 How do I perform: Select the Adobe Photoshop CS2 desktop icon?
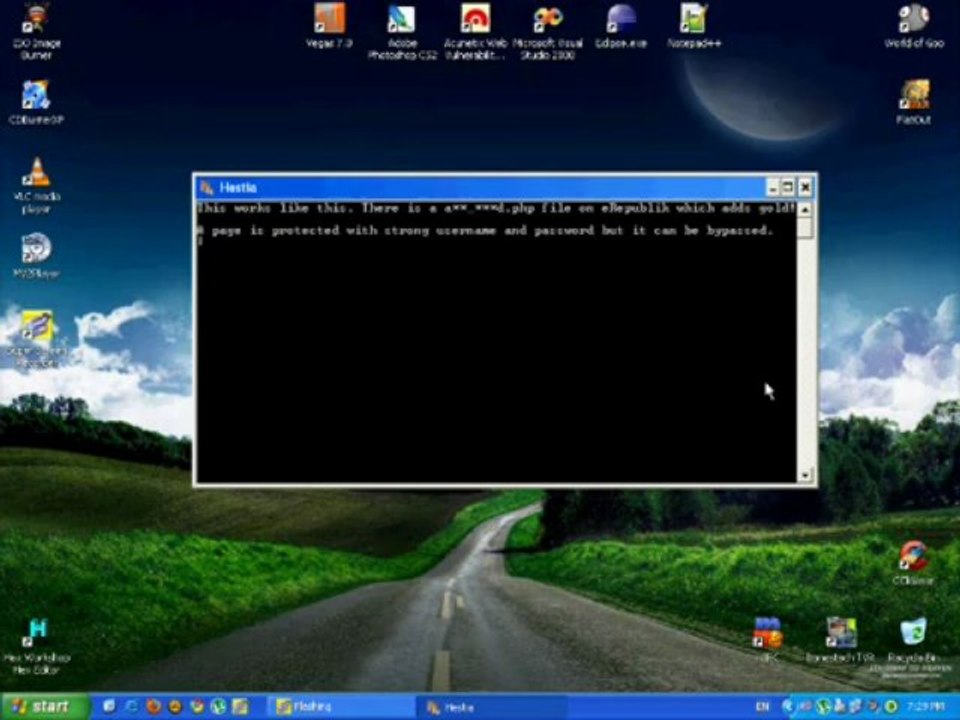402,32
